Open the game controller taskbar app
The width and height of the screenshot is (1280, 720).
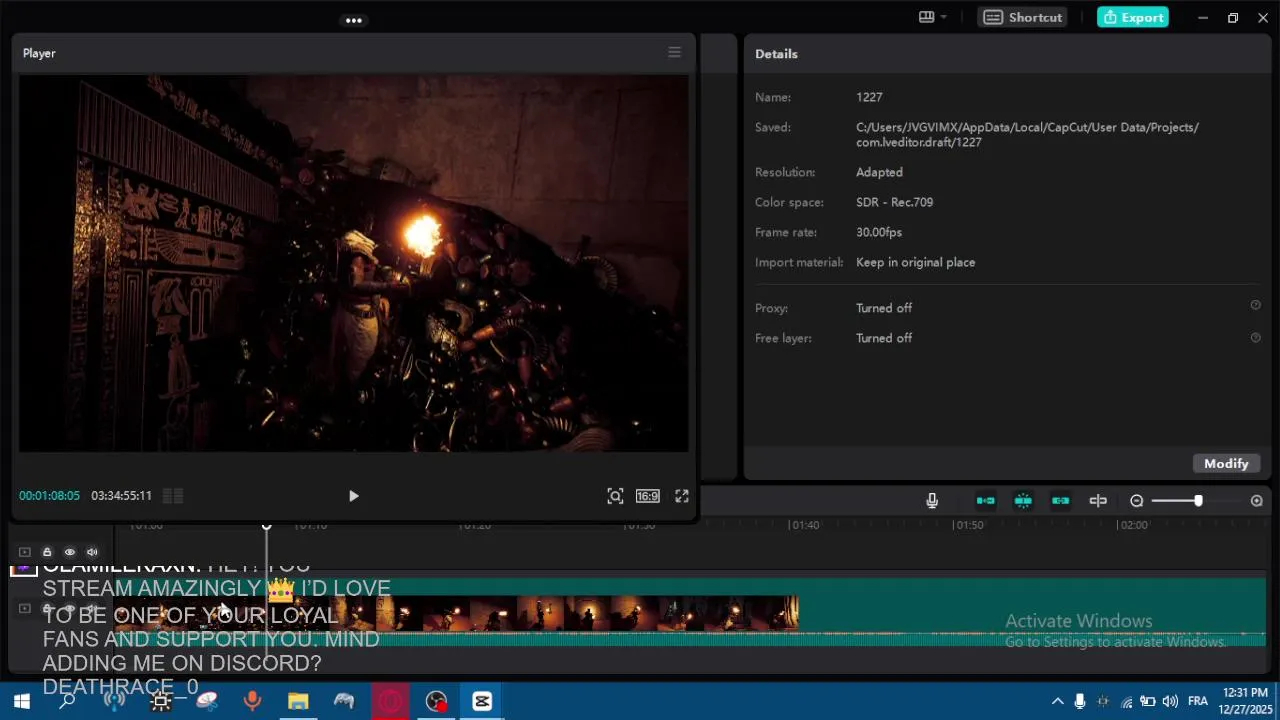click(344, 701)
